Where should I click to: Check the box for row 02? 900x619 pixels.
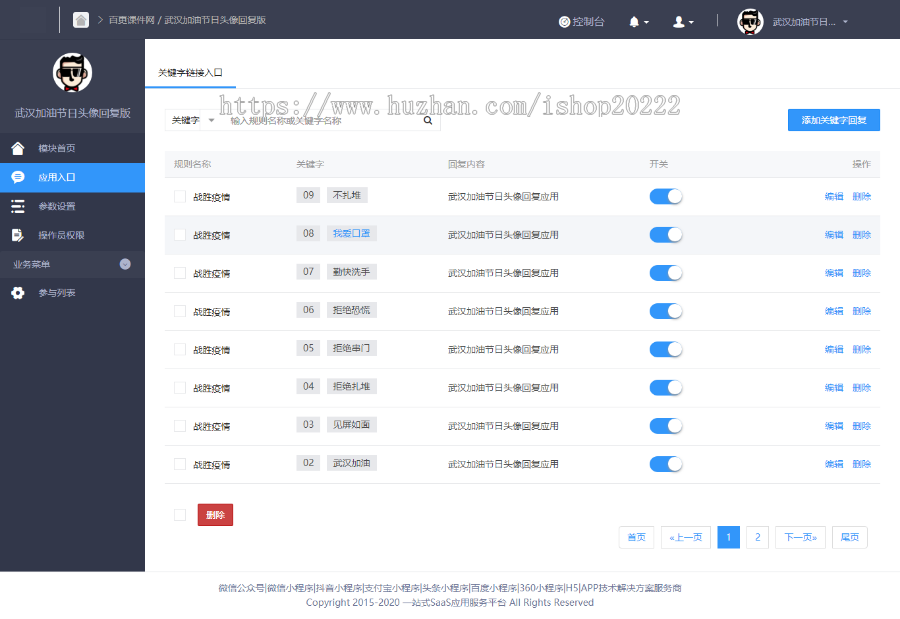pos(180,464)
